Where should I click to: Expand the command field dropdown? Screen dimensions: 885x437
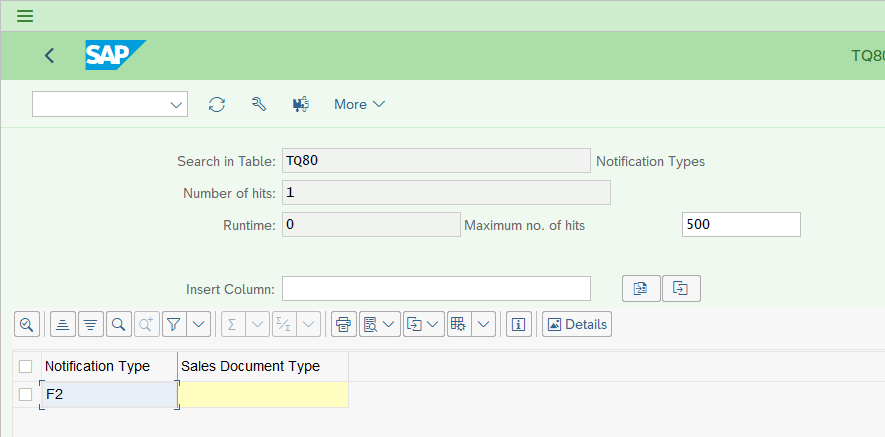[176, 105]
